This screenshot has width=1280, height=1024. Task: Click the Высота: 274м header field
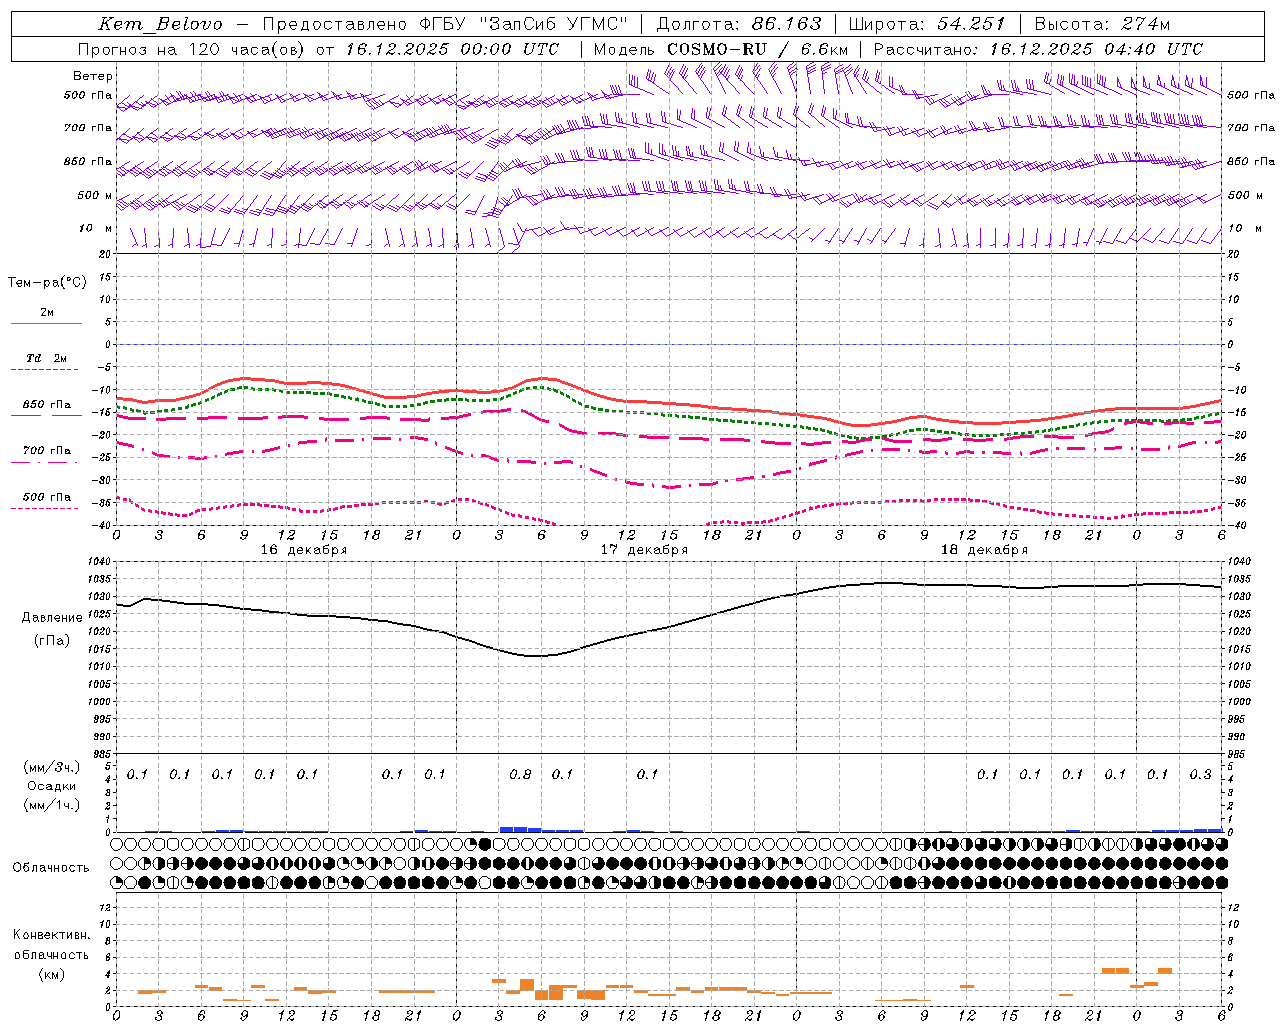pos(1102,24)
